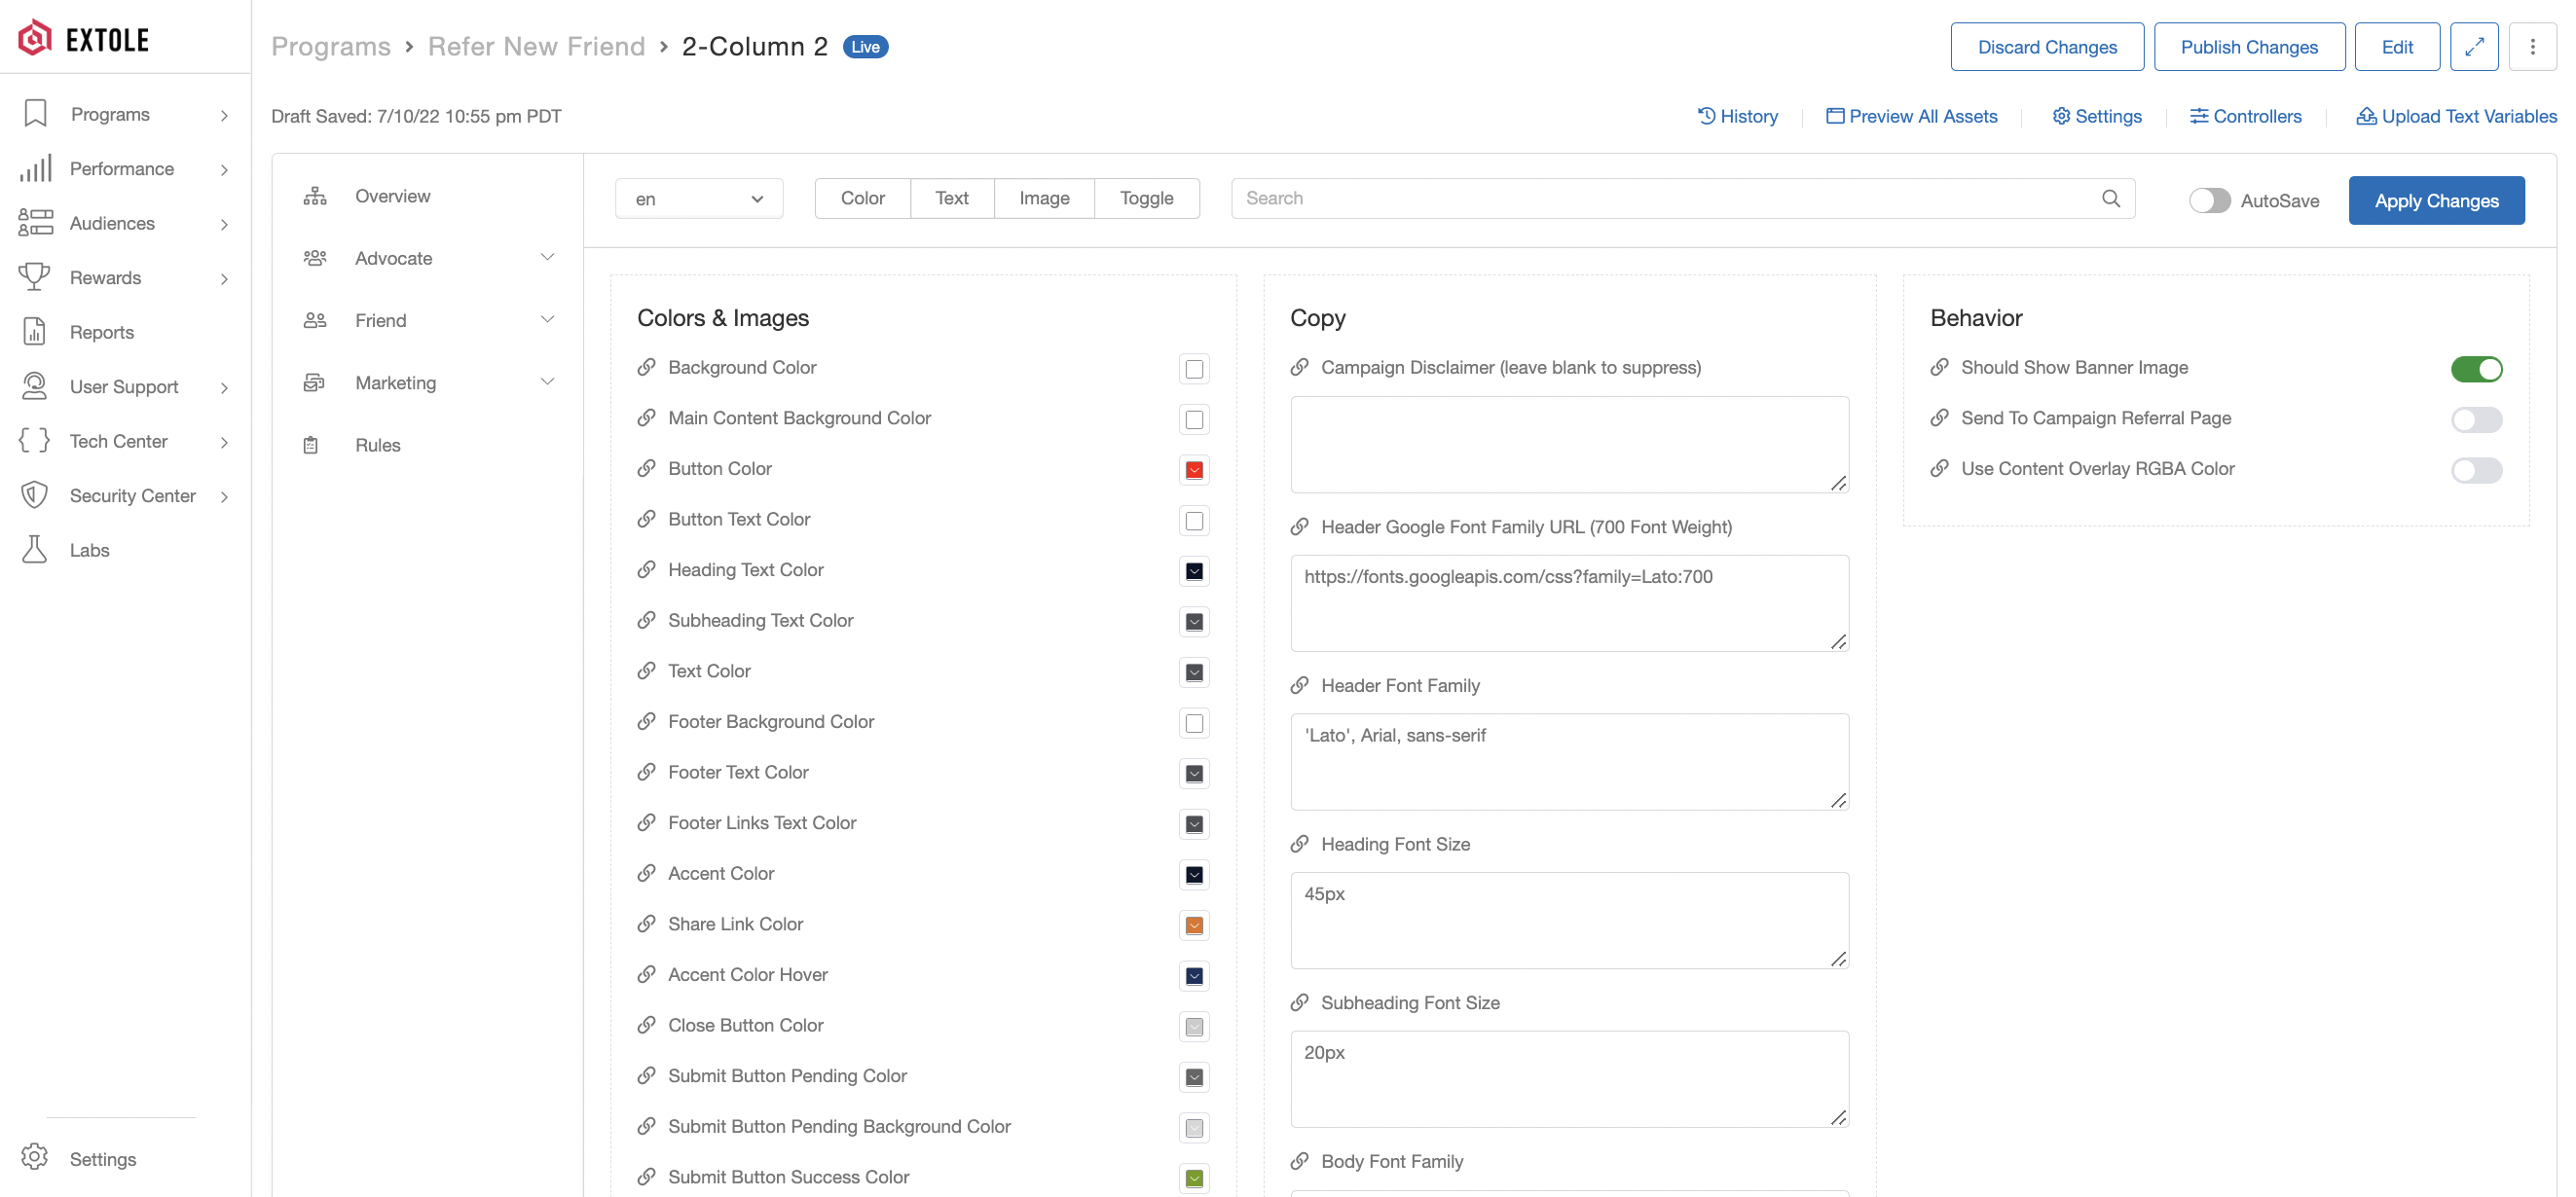Click the Campaign Disclaimer text area
The height and width of the screenshot is (1197, 2576).
[1569, 444]
